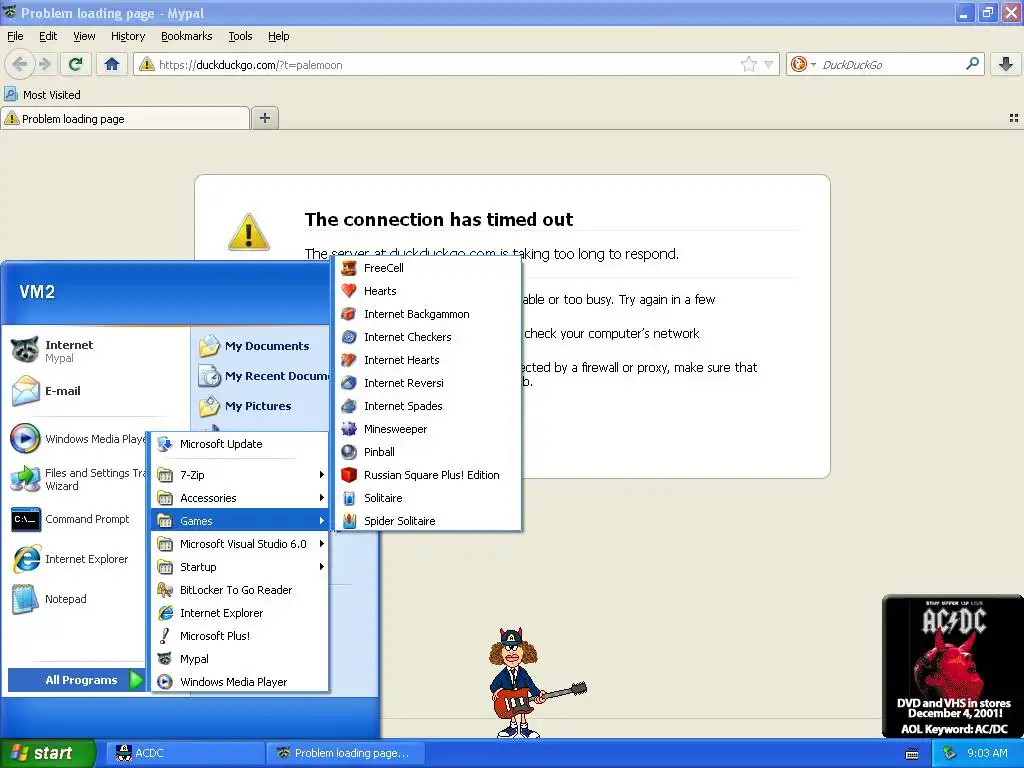Expand the Accessories submenu
Viewport: 1024px width, 768px height.
(240, 498)
